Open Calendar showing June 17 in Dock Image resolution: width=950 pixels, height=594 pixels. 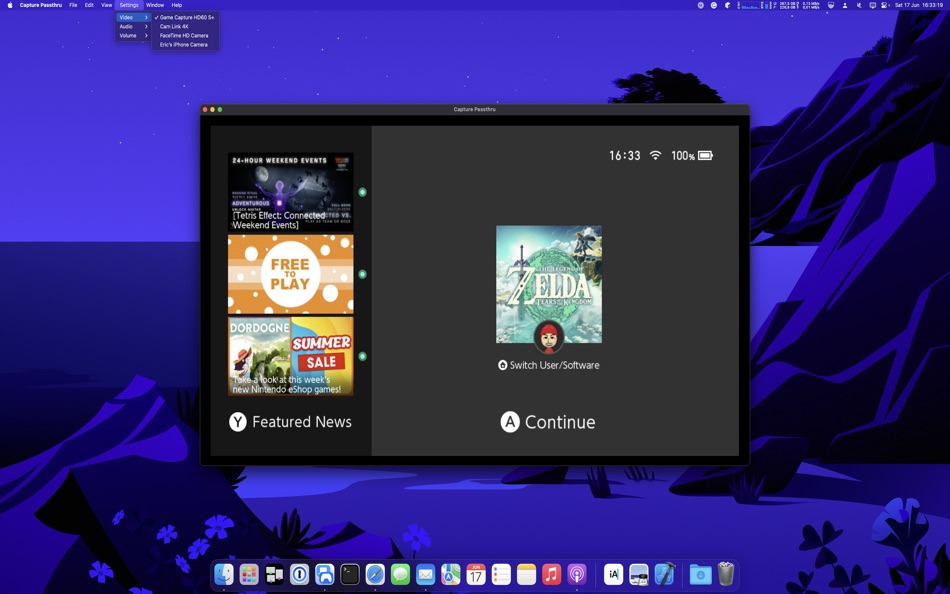pyautogui.click(x=476, y=573)
